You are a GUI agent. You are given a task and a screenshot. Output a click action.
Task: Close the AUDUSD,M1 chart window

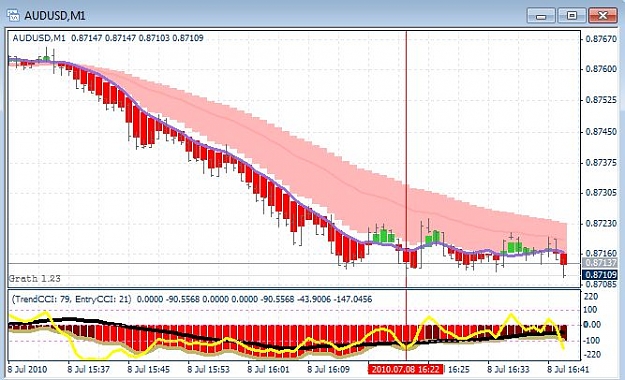(603, 16)
